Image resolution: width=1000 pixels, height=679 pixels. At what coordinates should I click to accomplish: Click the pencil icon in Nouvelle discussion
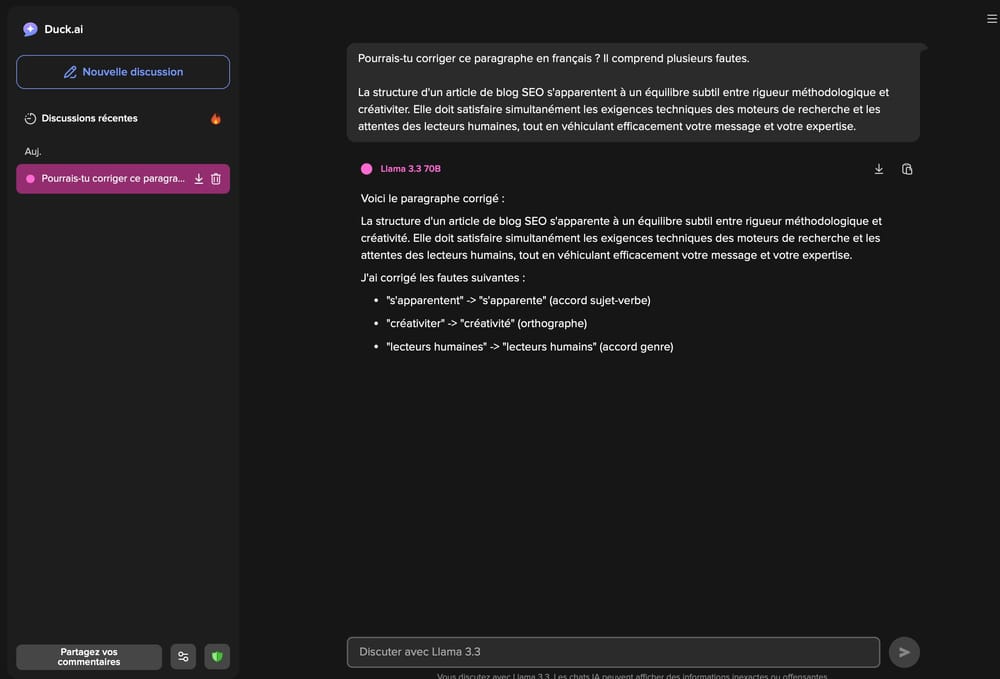click(x=70, y=72)
